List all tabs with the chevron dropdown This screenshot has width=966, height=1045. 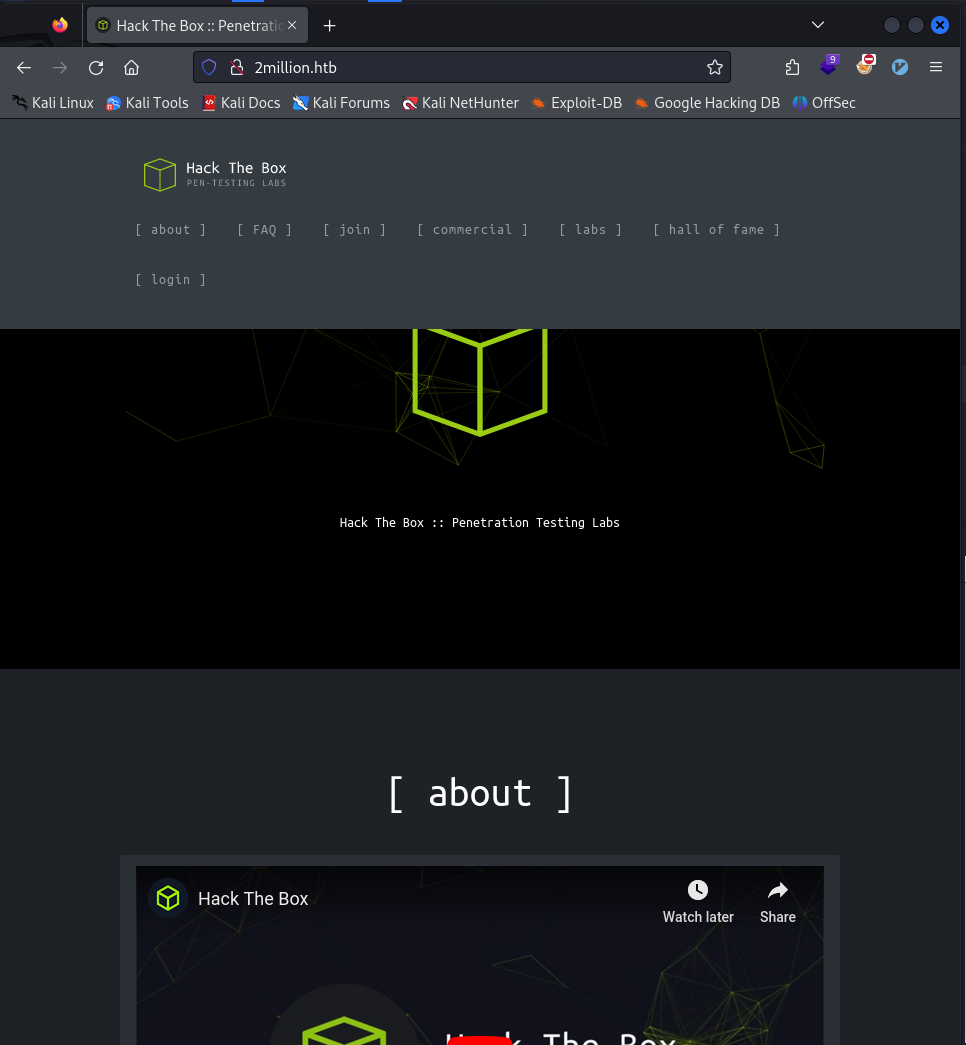tap(818, 25)
